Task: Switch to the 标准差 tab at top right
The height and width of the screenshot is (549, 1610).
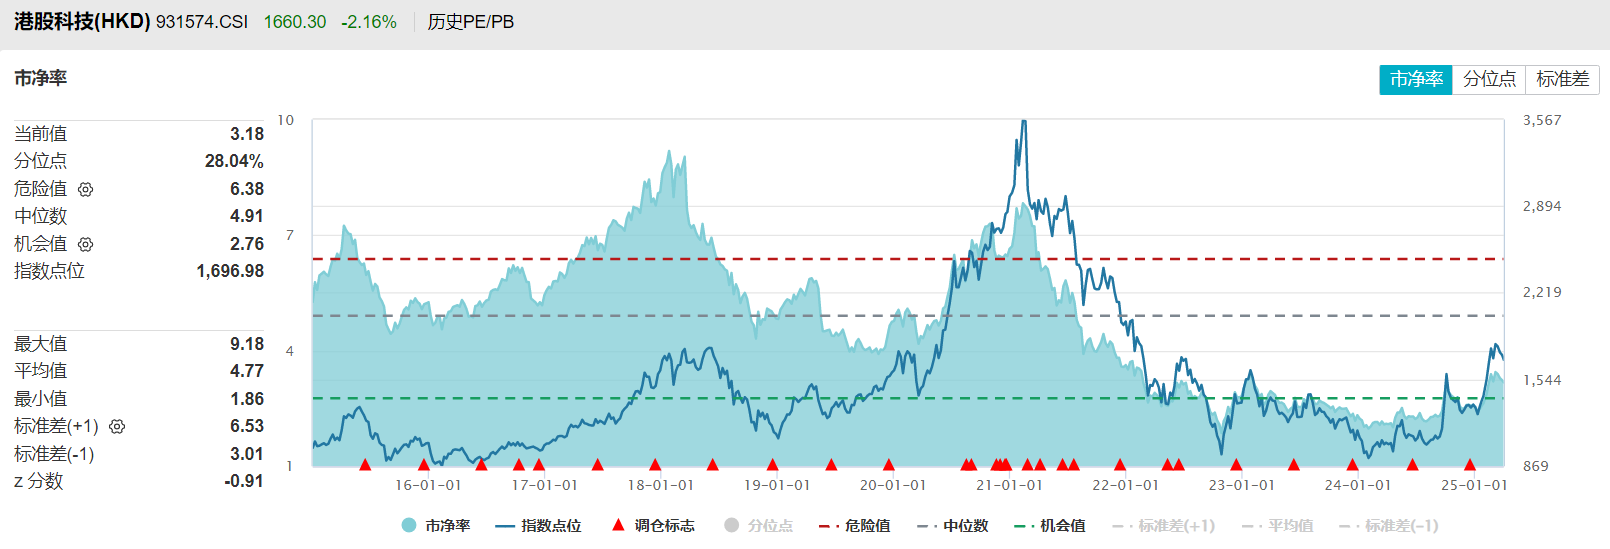Action: 1562,79
